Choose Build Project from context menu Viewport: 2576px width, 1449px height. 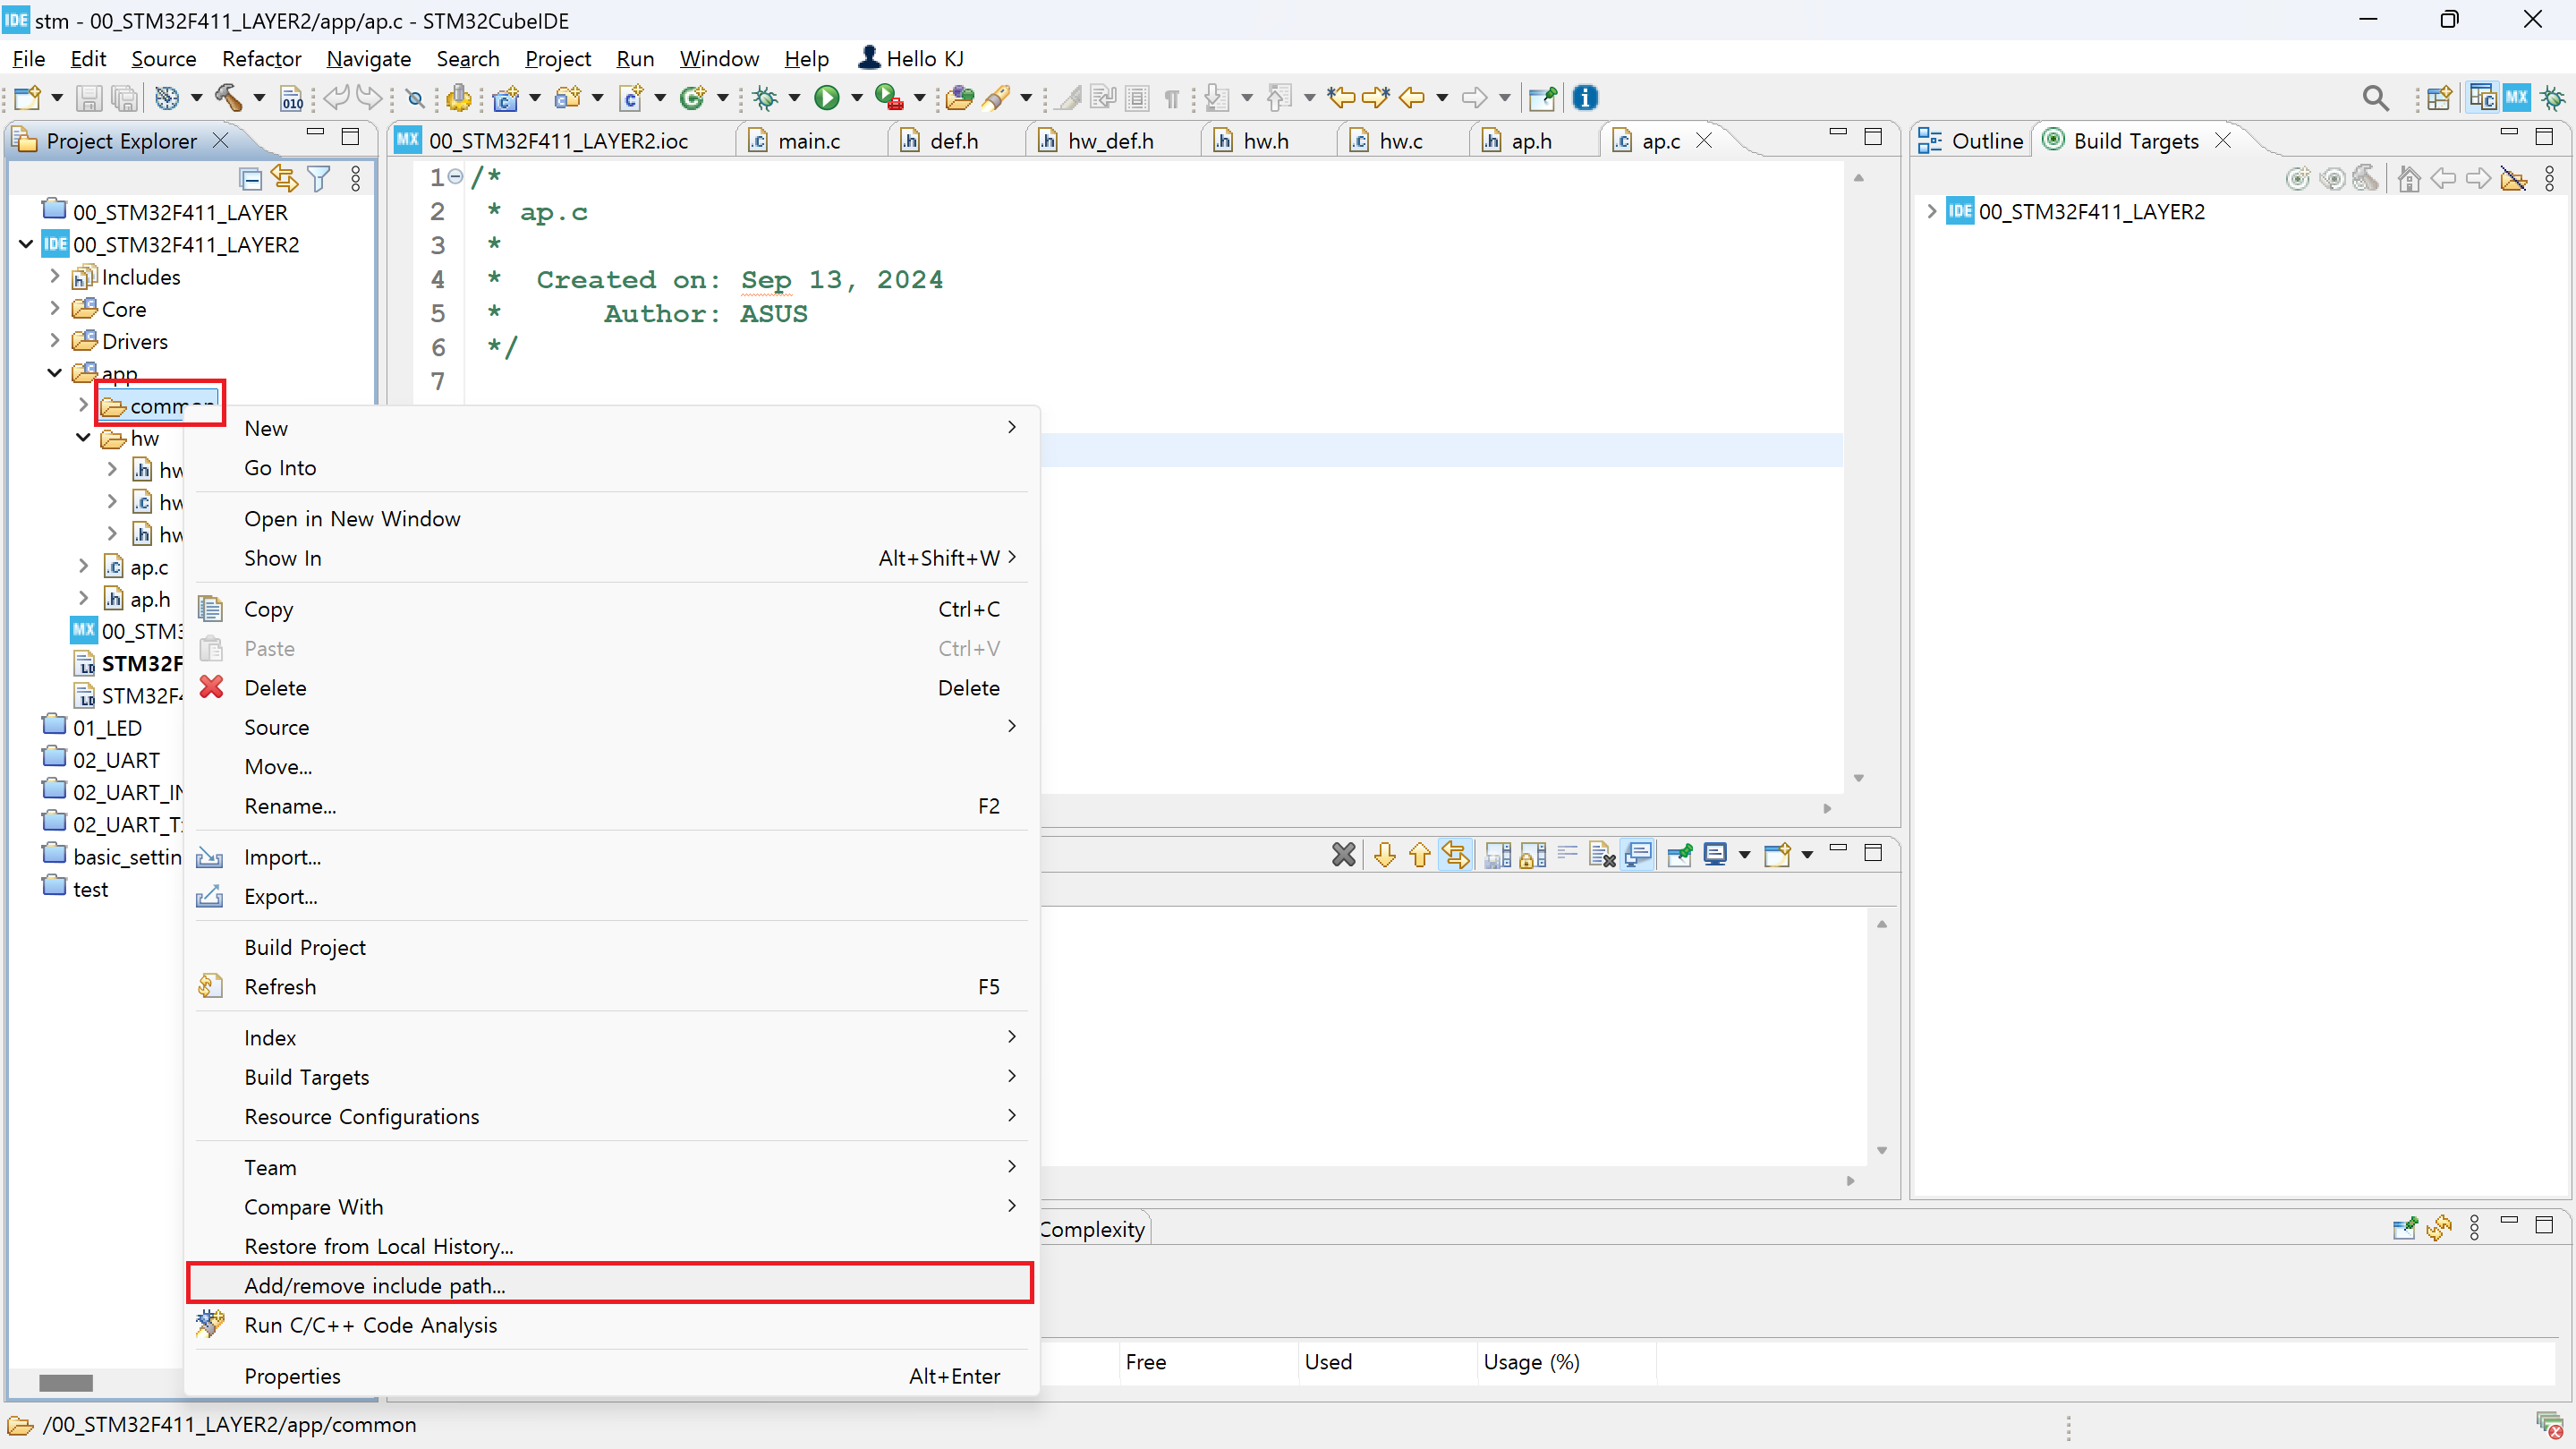point(305,947)
